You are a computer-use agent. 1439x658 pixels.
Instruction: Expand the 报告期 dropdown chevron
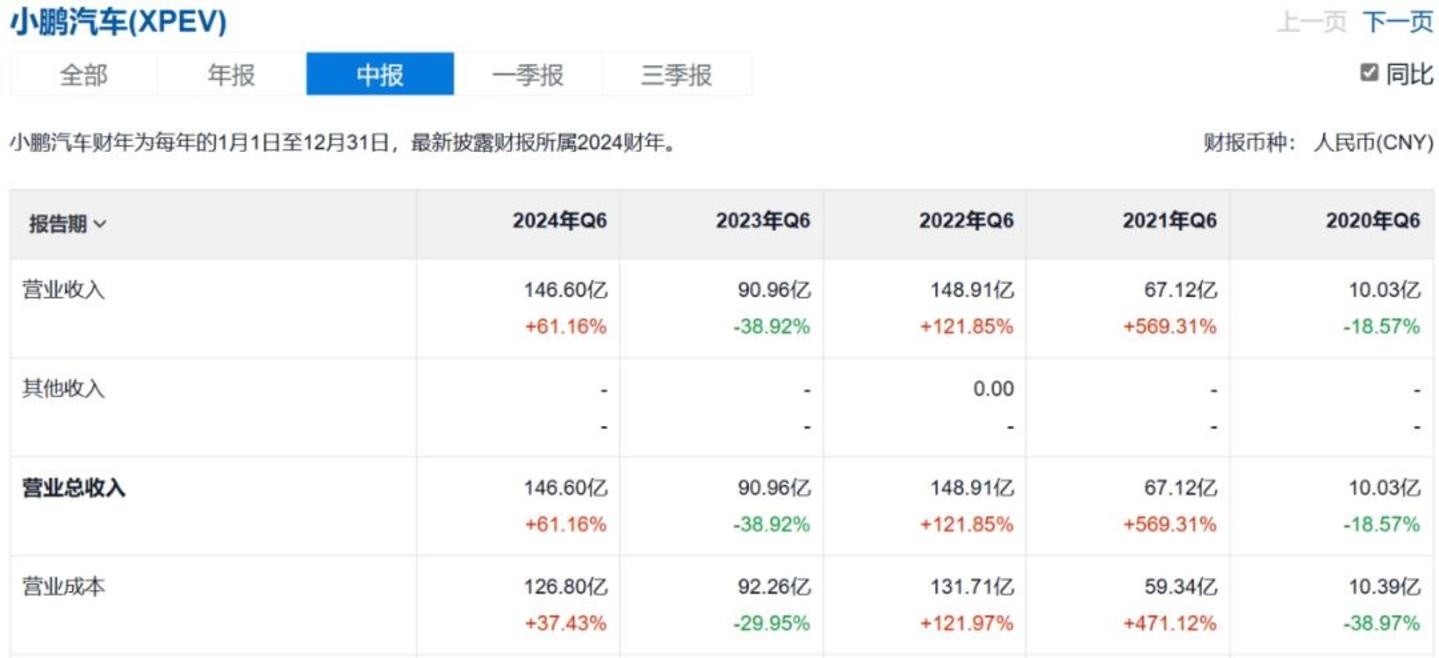pos(100,224)
